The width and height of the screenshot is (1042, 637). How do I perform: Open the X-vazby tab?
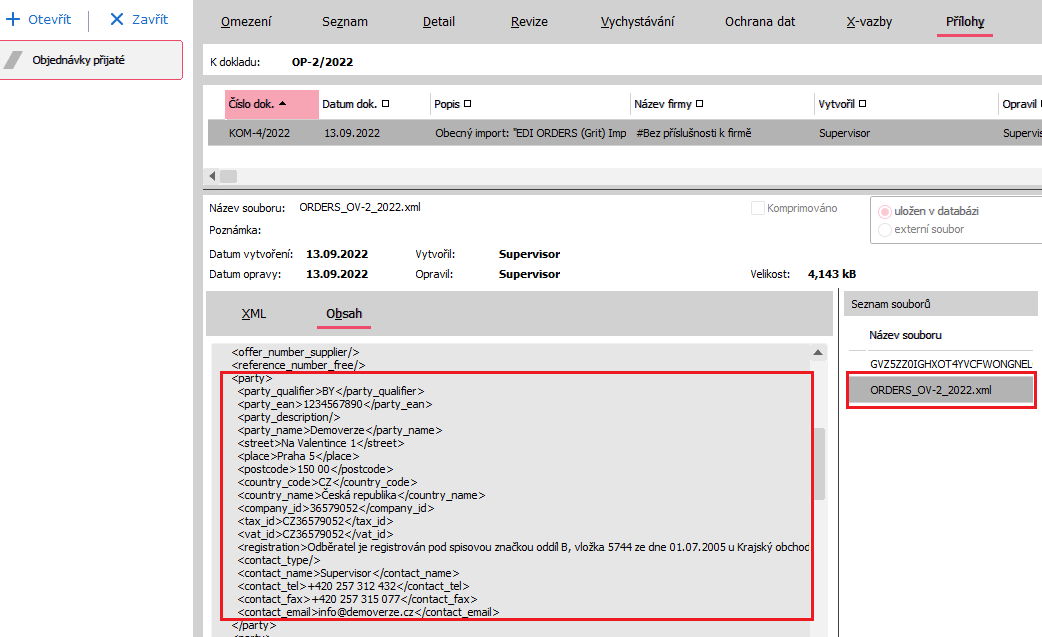pos(869,21)
